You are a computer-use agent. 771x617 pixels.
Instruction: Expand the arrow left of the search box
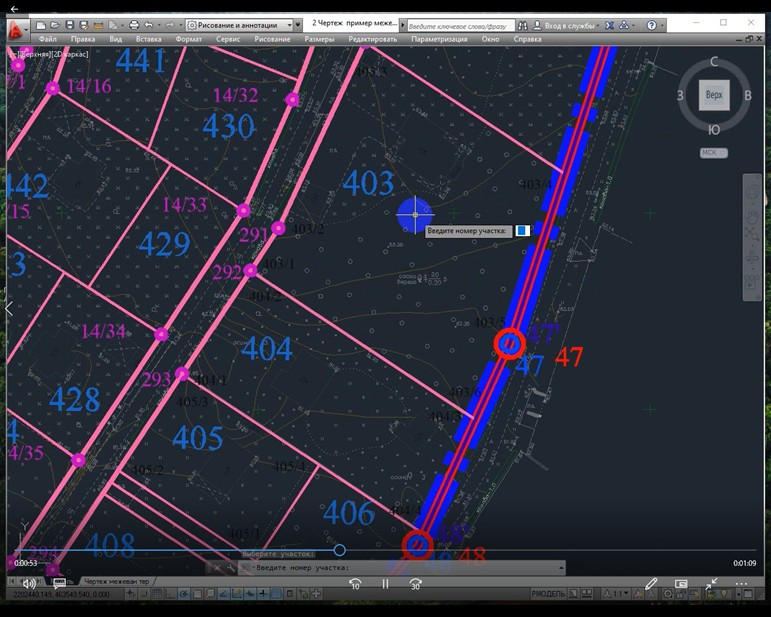pyautogui.click(x=403, y=25)
